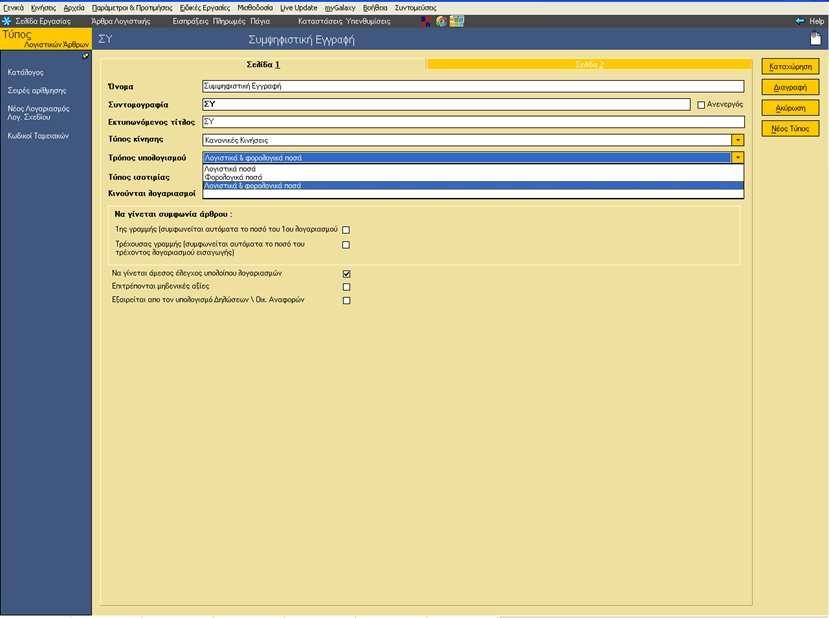Go to Σελίδα Εργασίας

[43, 21]
